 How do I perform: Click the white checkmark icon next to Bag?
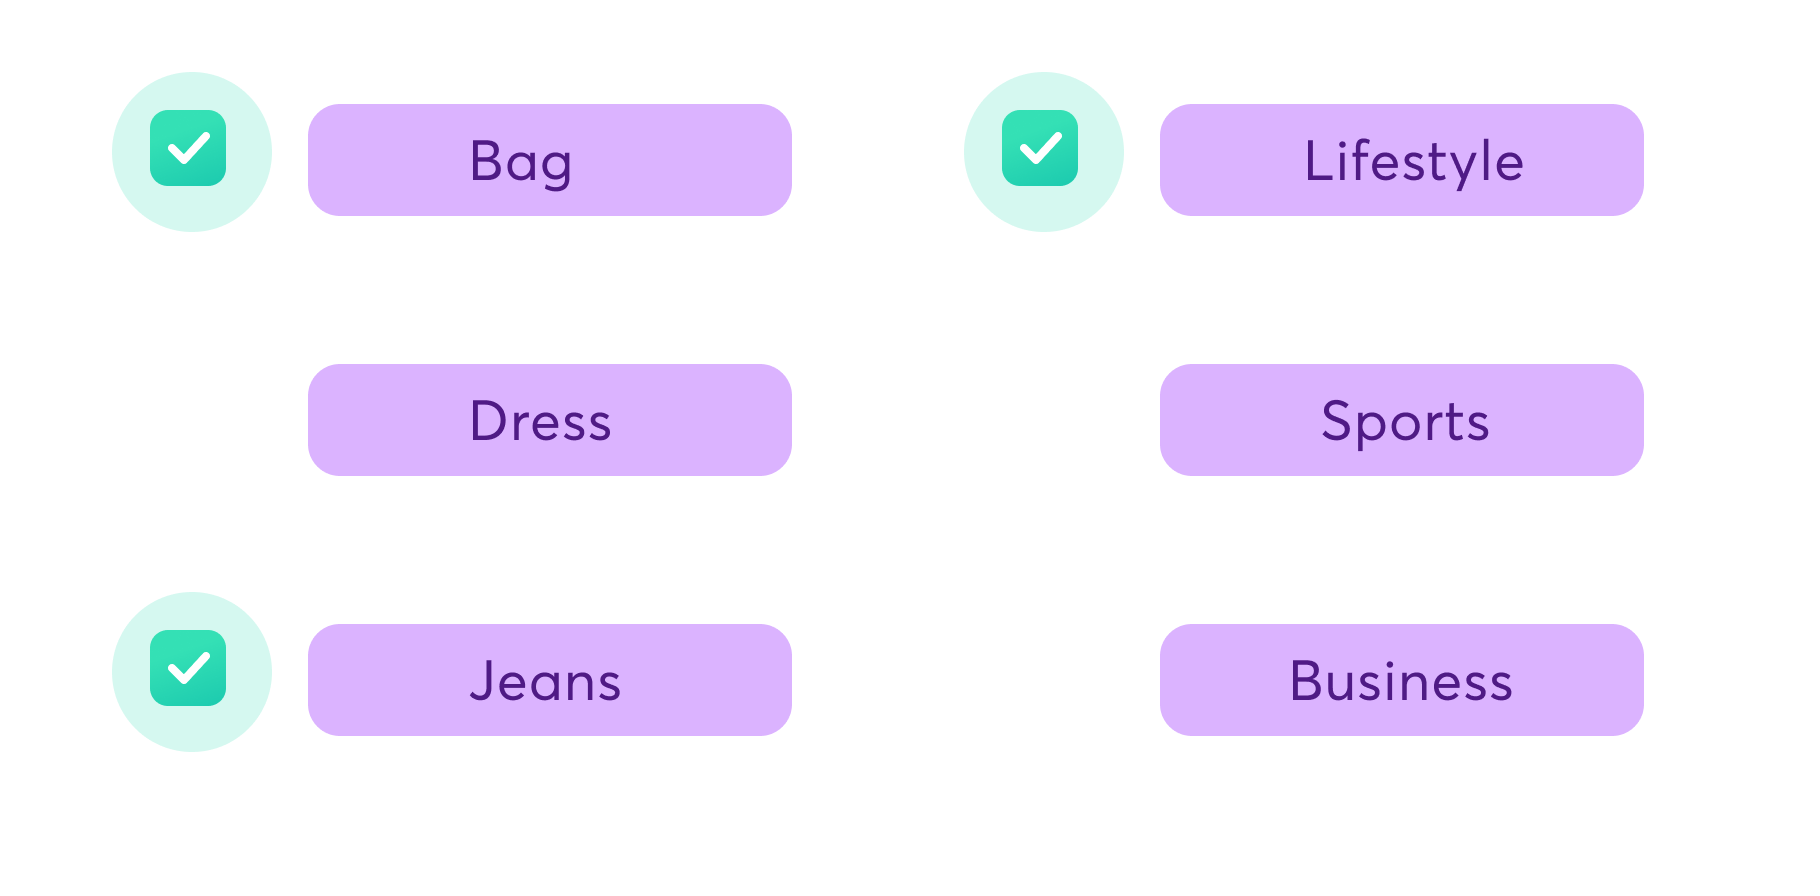pos(188,148)
